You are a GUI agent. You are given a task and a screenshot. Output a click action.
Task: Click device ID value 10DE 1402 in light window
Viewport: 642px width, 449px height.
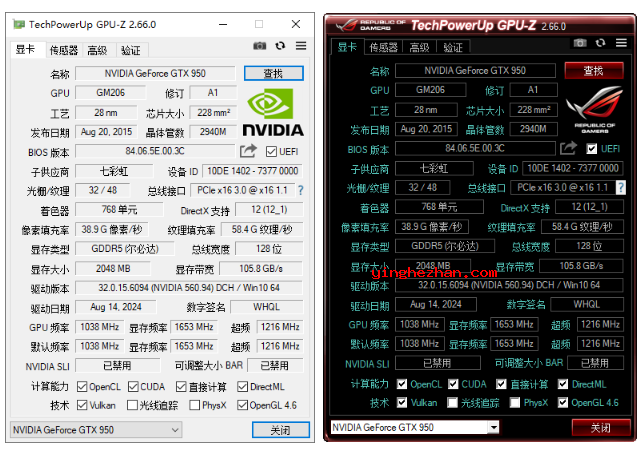point(253,171)
